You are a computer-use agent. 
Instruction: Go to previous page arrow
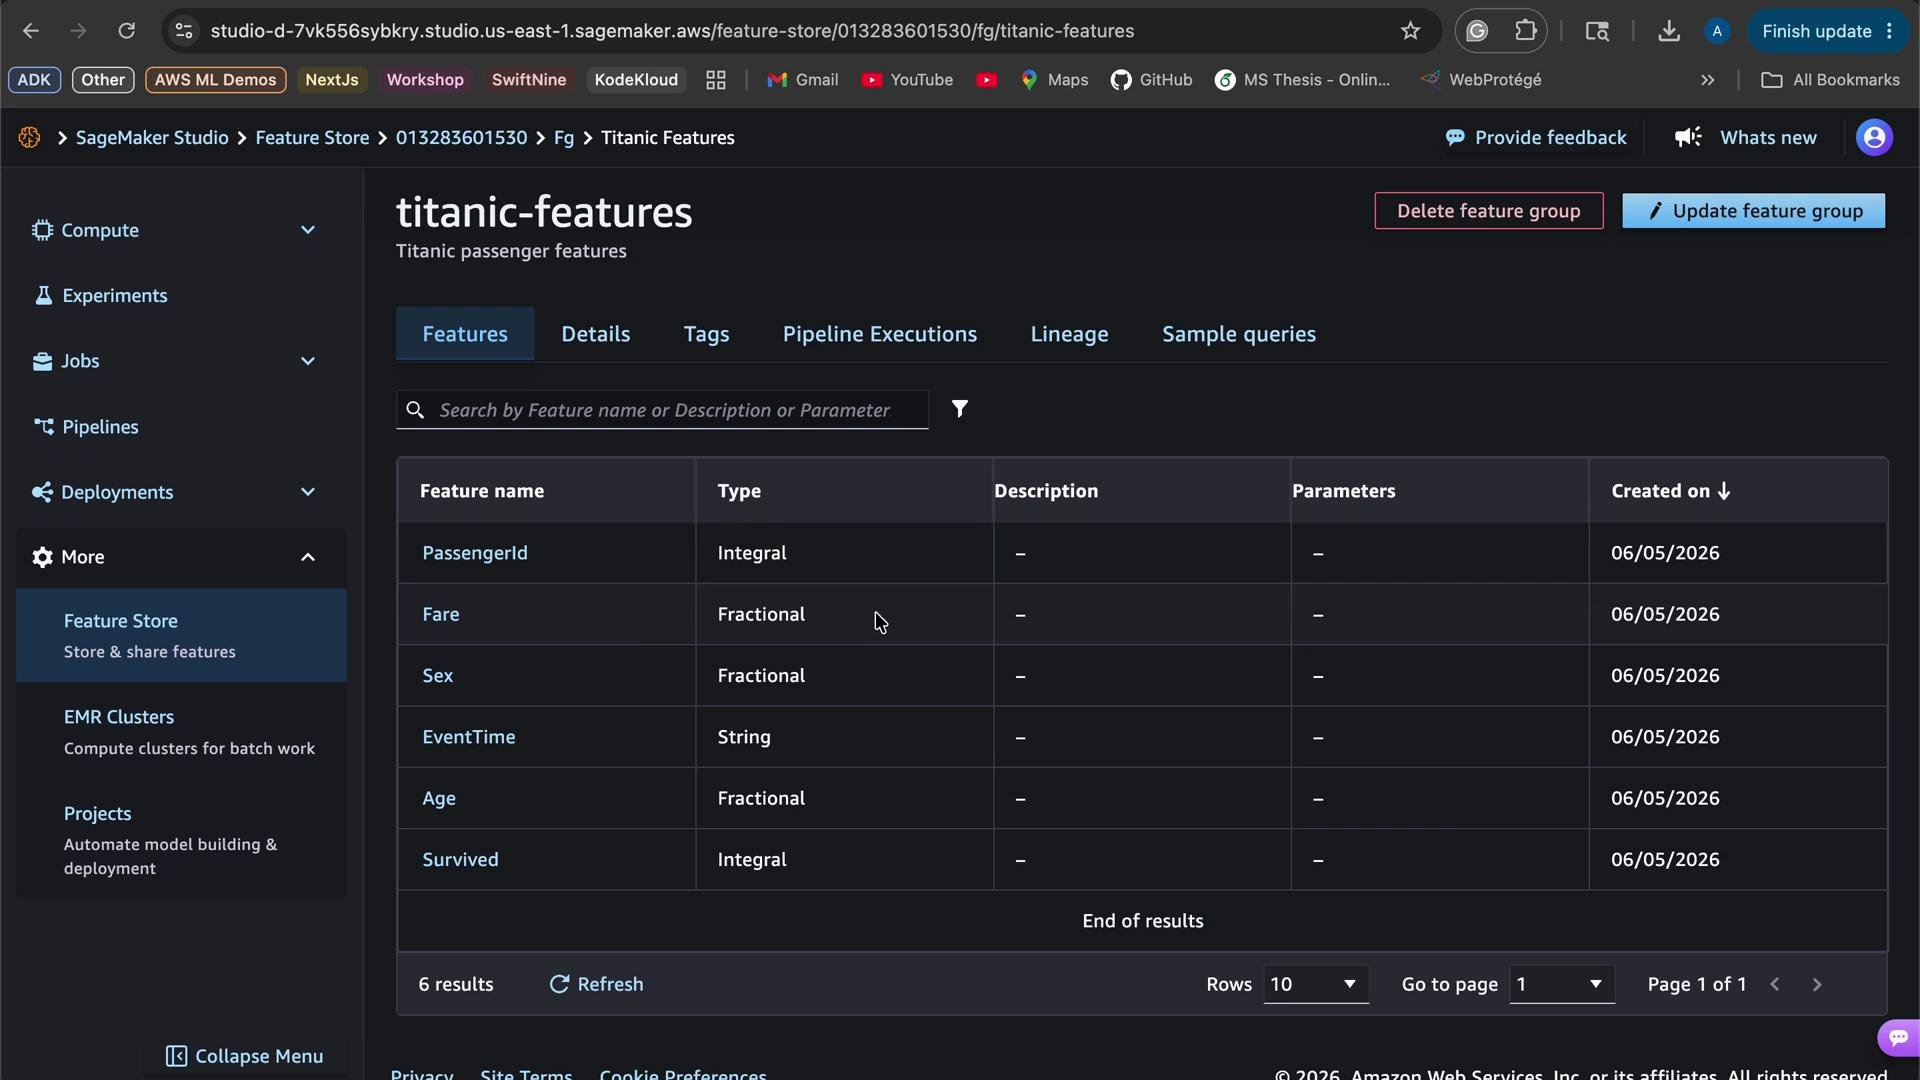[1775, 985]
